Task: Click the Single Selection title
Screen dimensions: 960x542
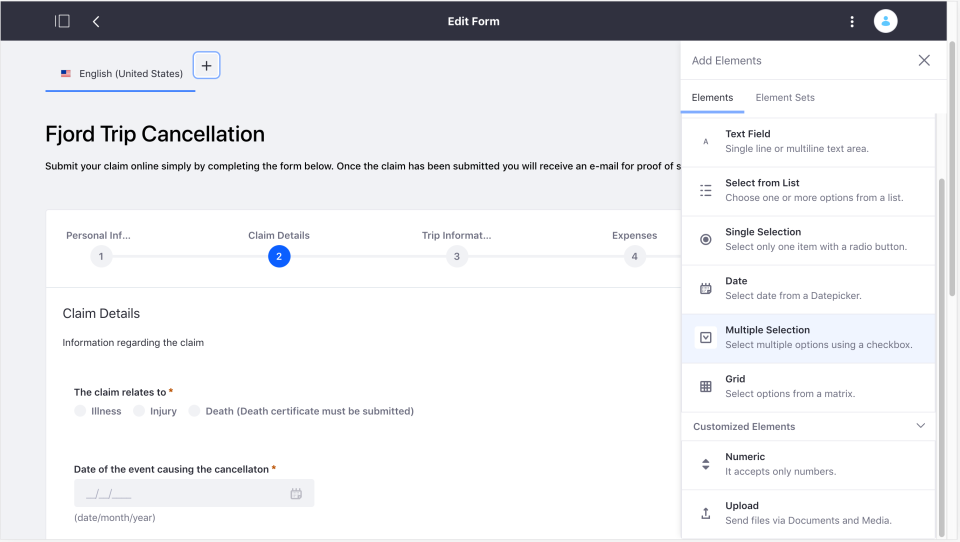Action: (x=763, y=231)
